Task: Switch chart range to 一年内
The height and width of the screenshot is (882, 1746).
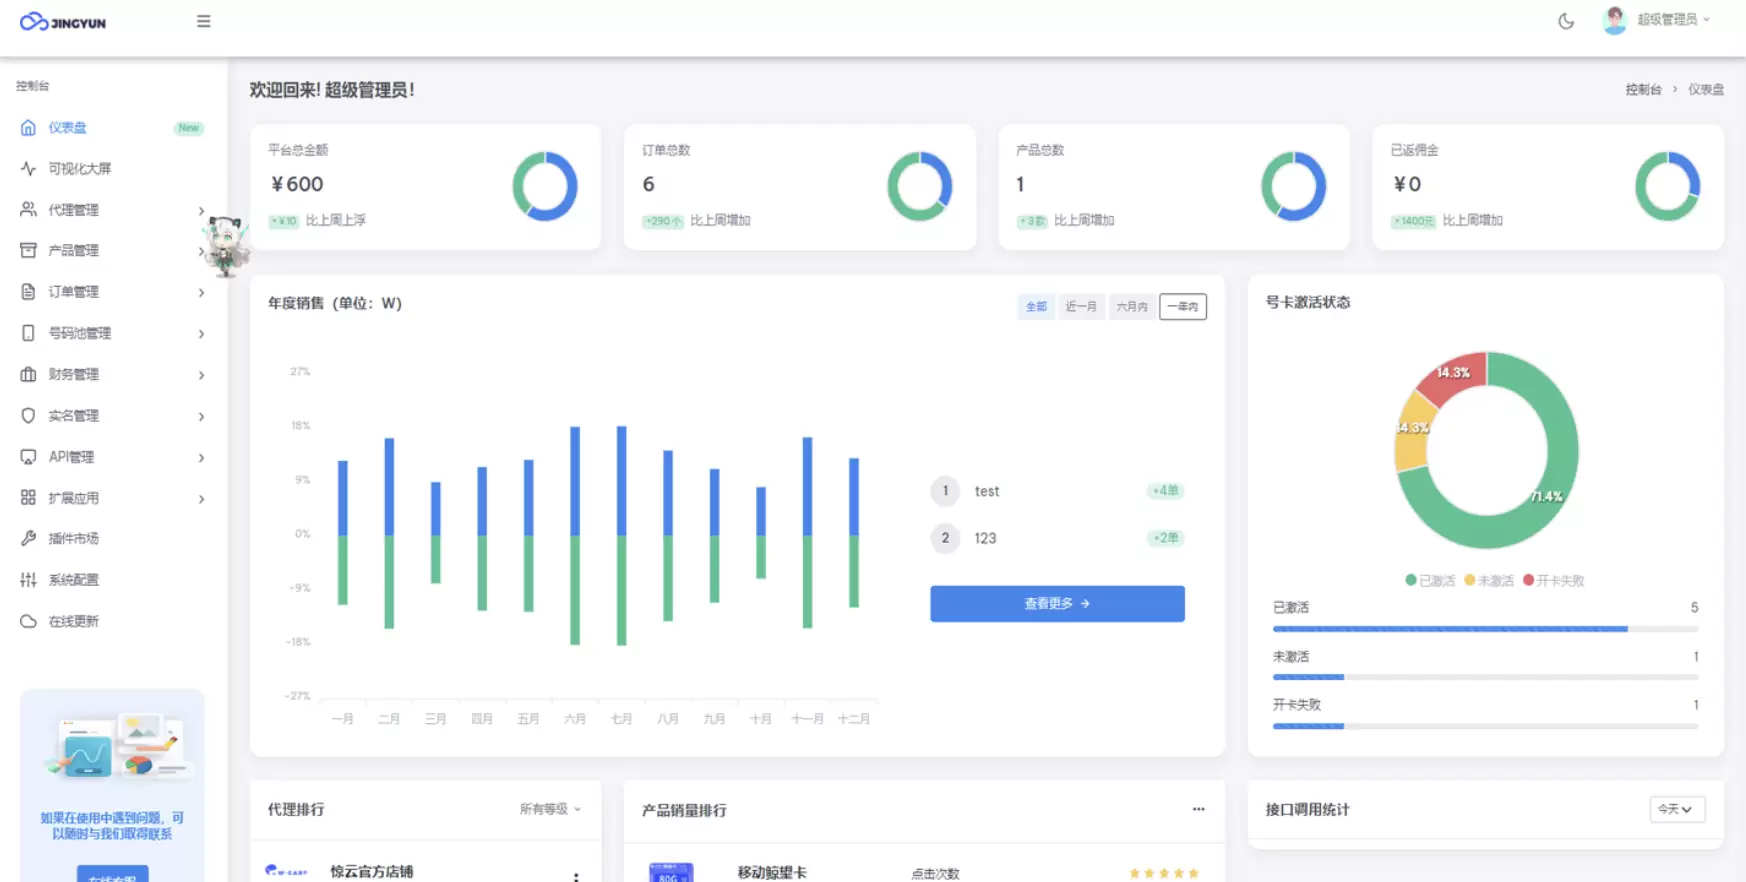Action: coord(1182,307)
